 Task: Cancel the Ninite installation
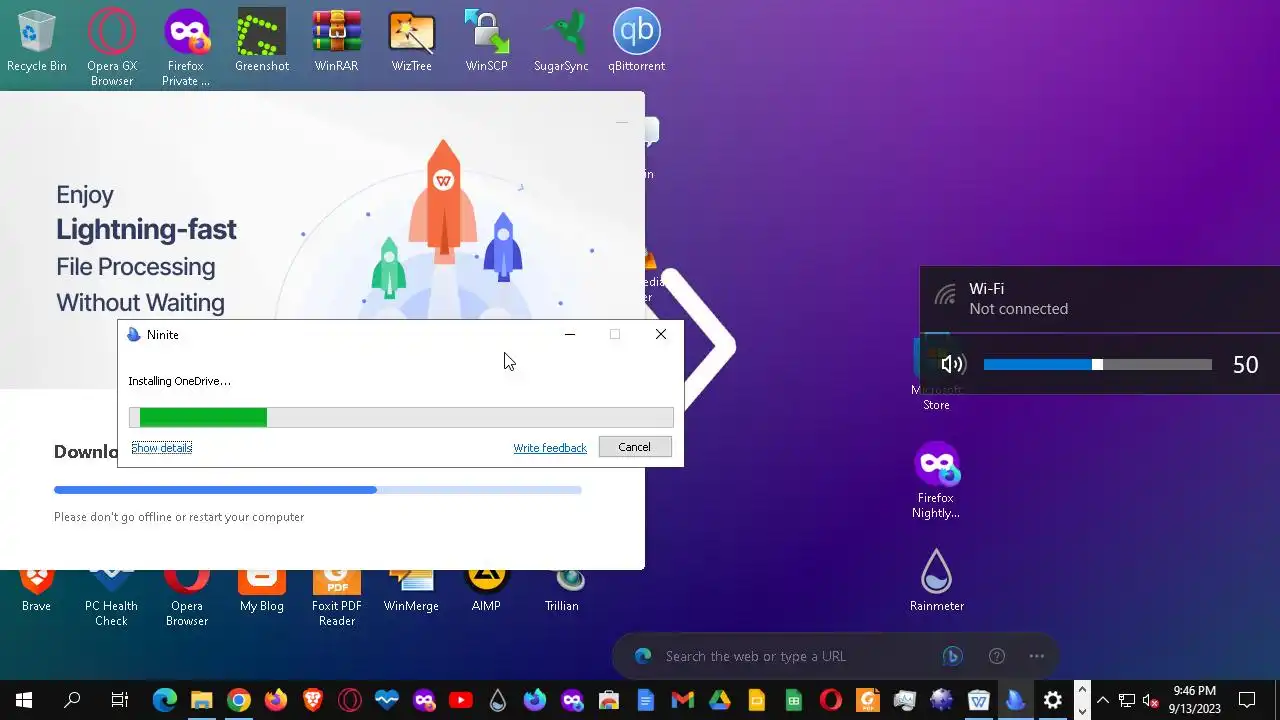634,447
